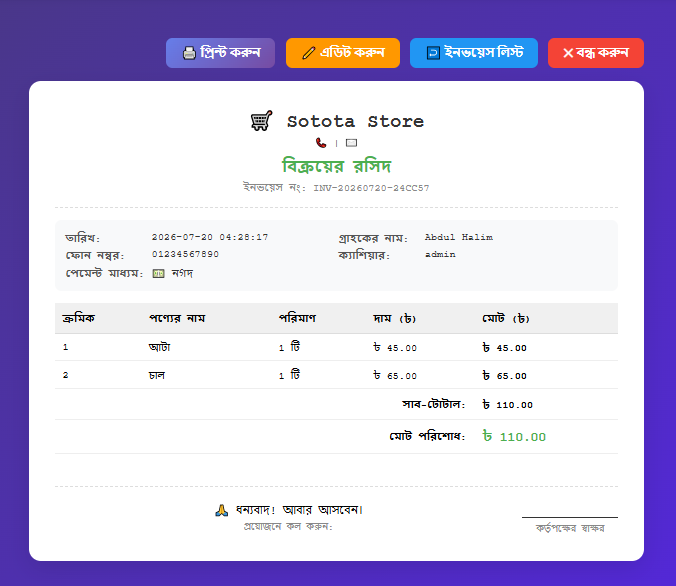The width and height of the screenshot is (676, 586).
Task: Open the ইনভয়েস লিস্ট invoice list
Action: [474, 53]
